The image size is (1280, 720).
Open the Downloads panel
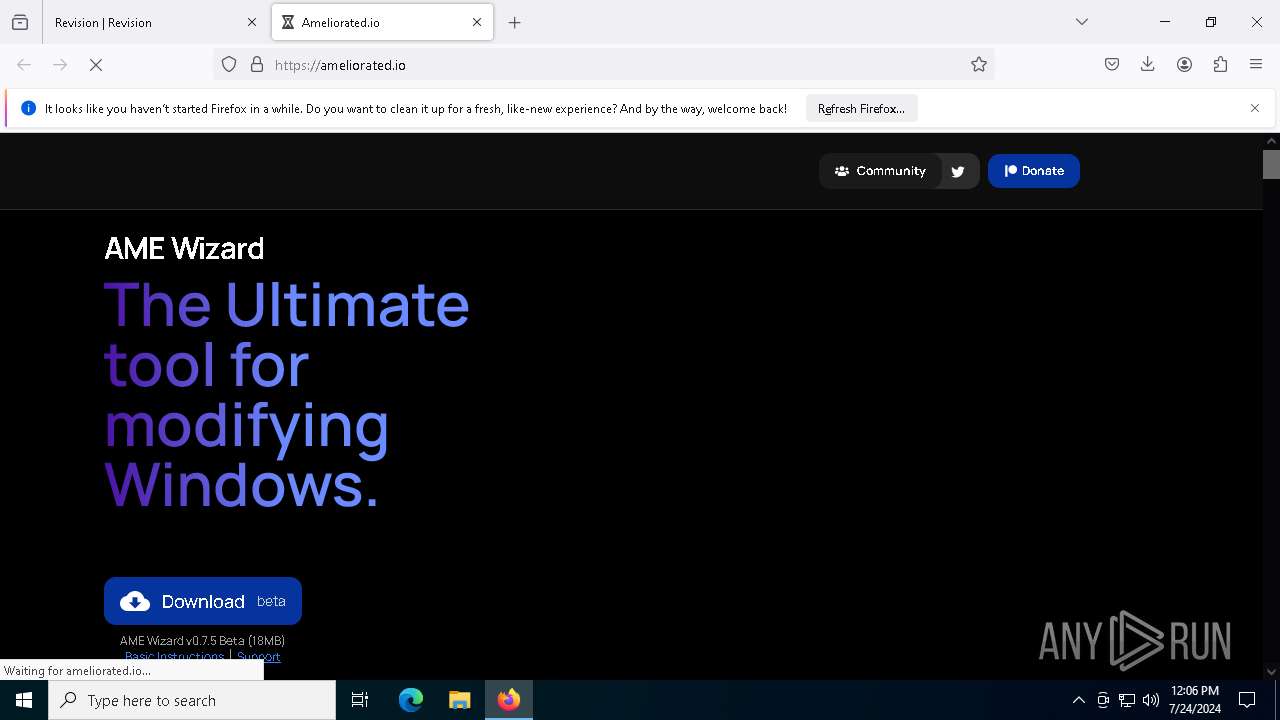[x=1148, y=65]
